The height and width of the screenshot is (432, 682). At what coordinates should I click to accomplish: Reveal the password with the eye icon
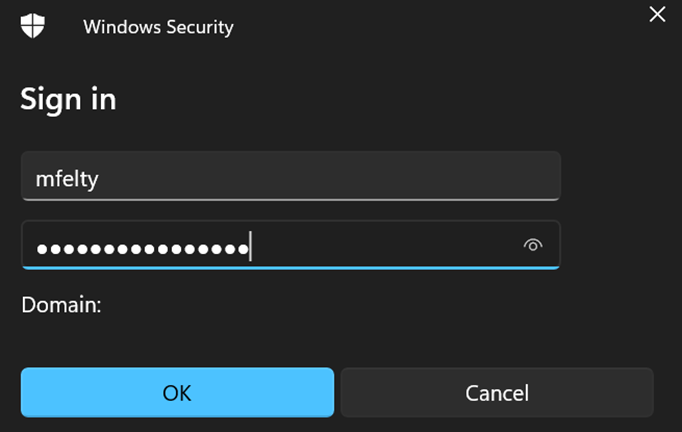pos(533,246)
